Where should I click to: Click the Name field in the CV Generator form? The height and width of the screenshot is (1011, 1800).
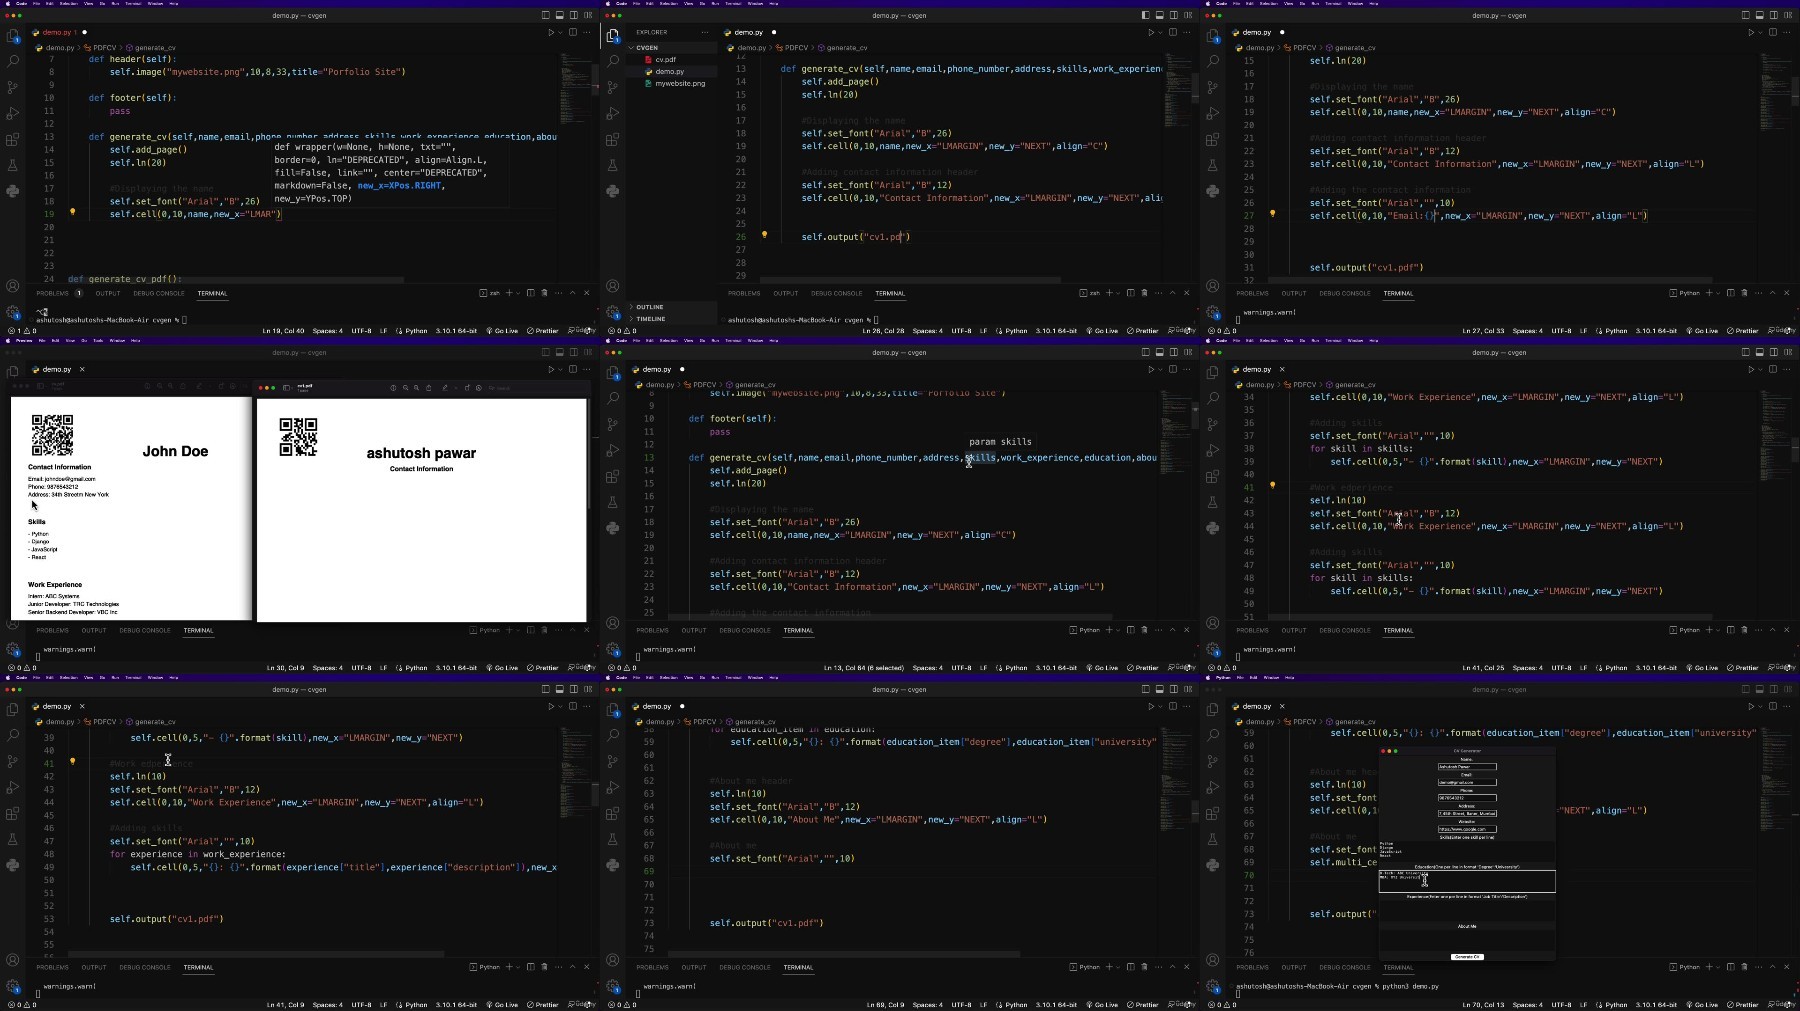1467,767
